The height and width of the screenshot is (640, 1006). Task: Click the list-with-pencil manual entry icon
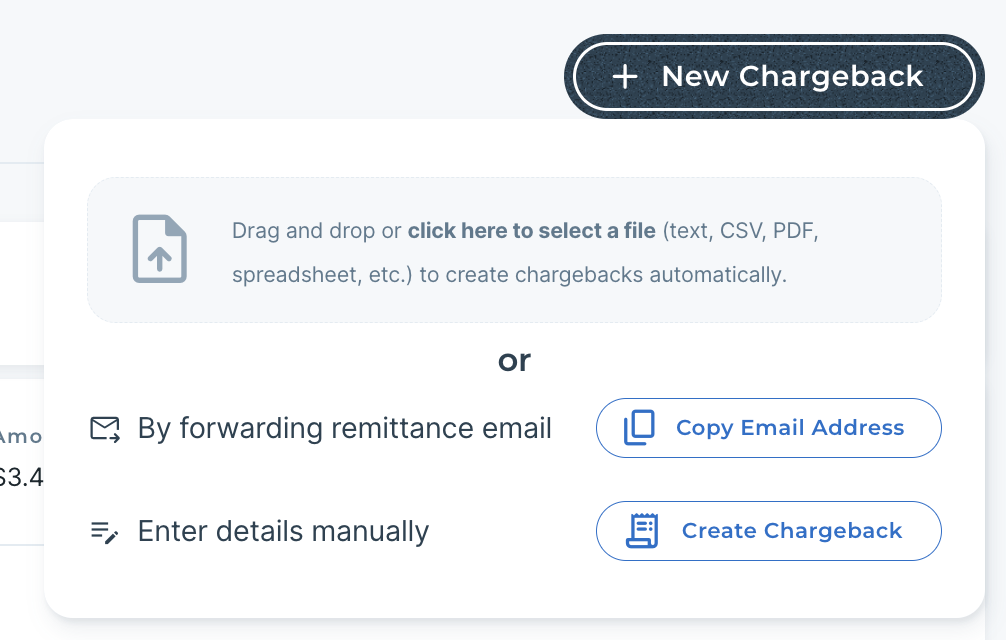point(105,532)
